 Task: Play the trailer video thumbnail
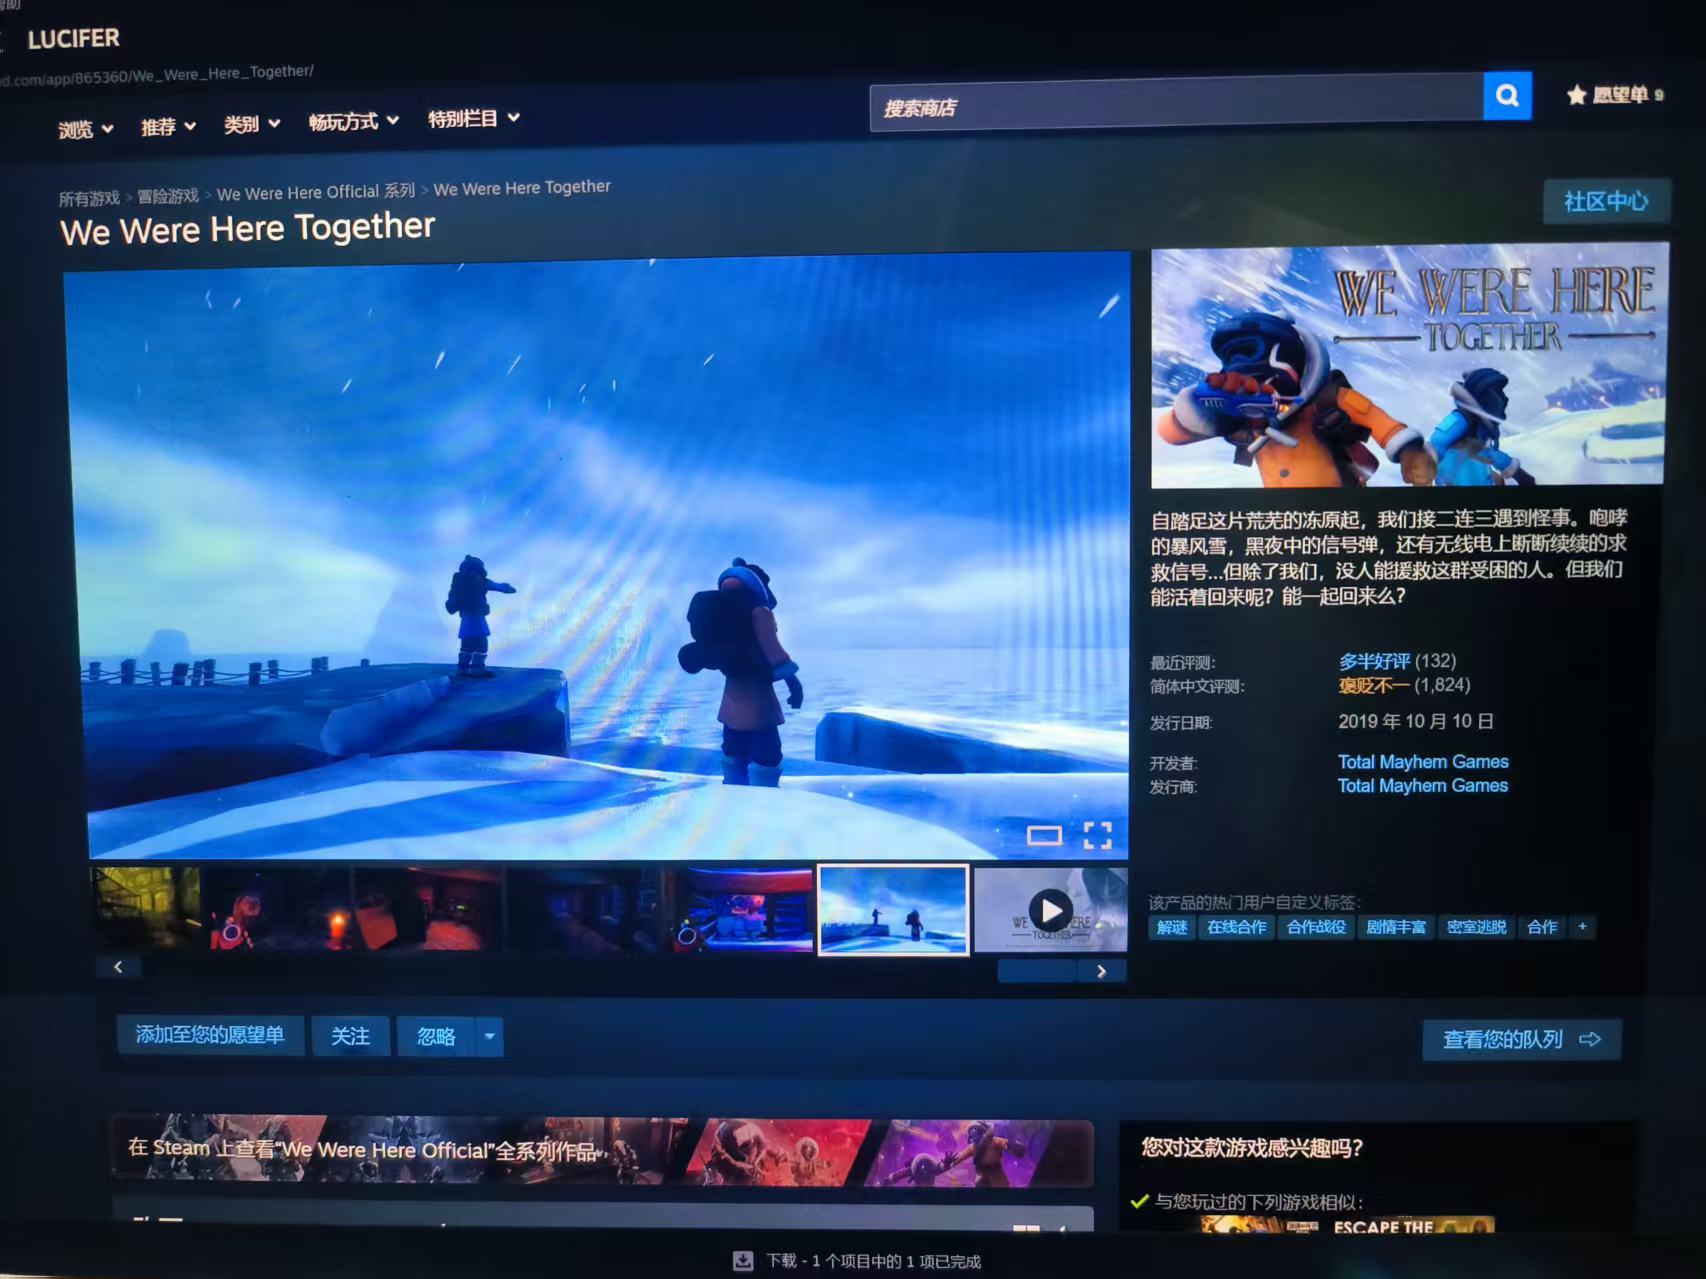click(x=1050, y=910)
